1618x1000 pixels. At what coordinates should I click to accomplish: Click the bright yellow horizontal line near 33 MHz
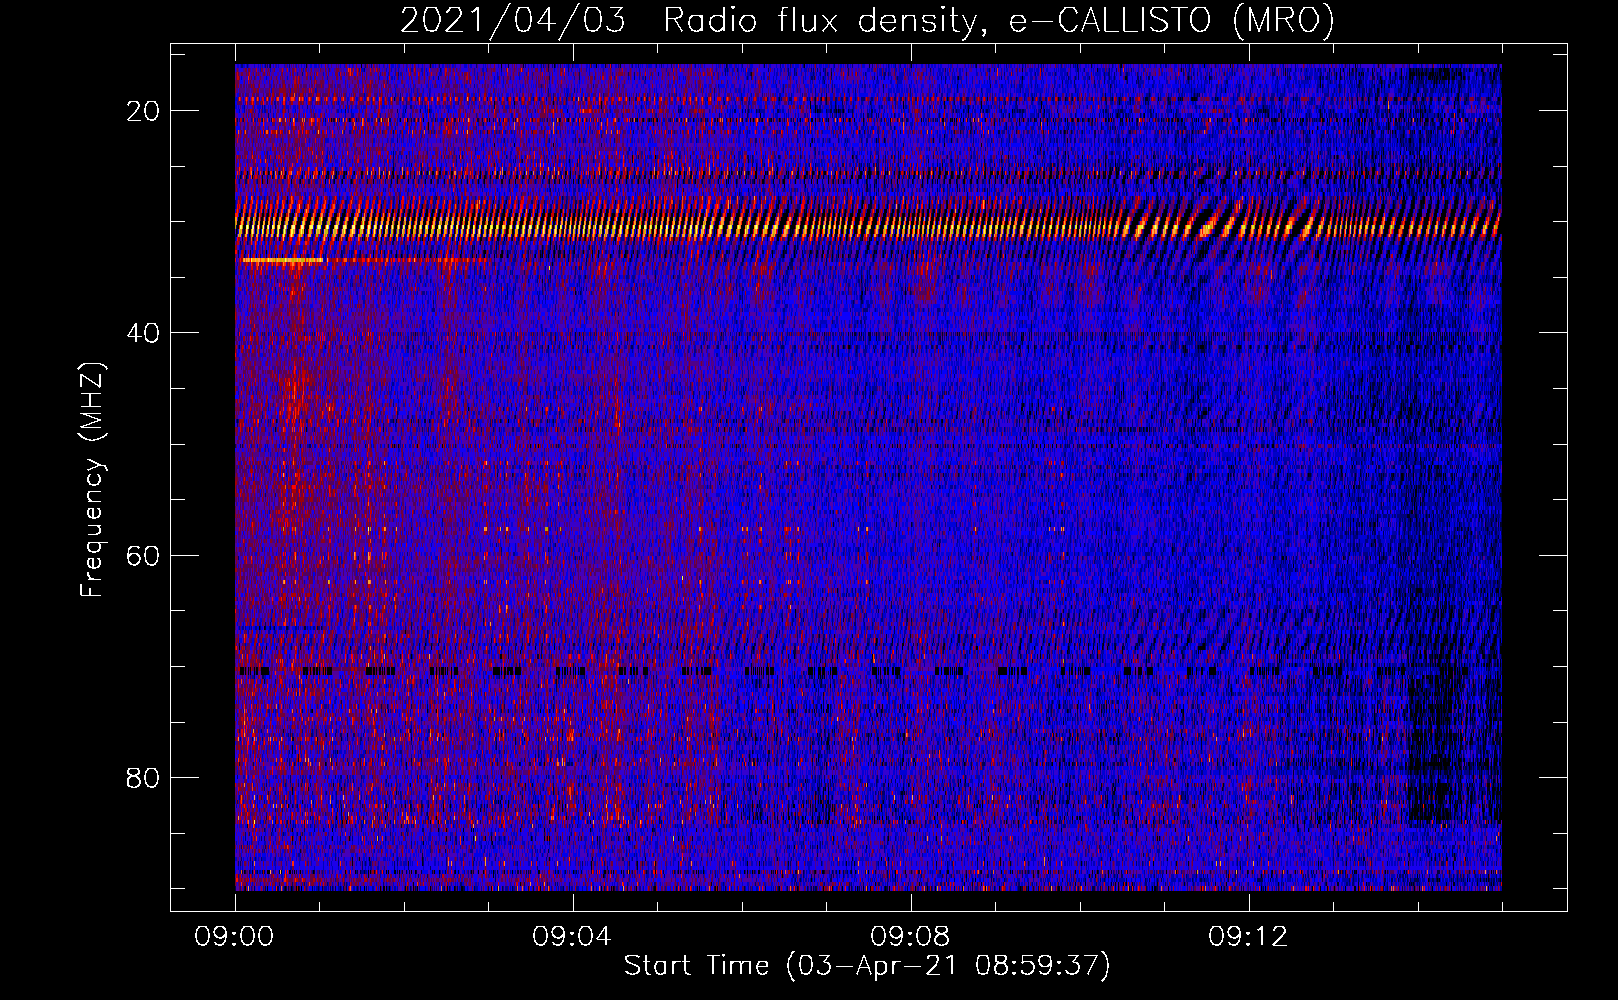[283, 260]
